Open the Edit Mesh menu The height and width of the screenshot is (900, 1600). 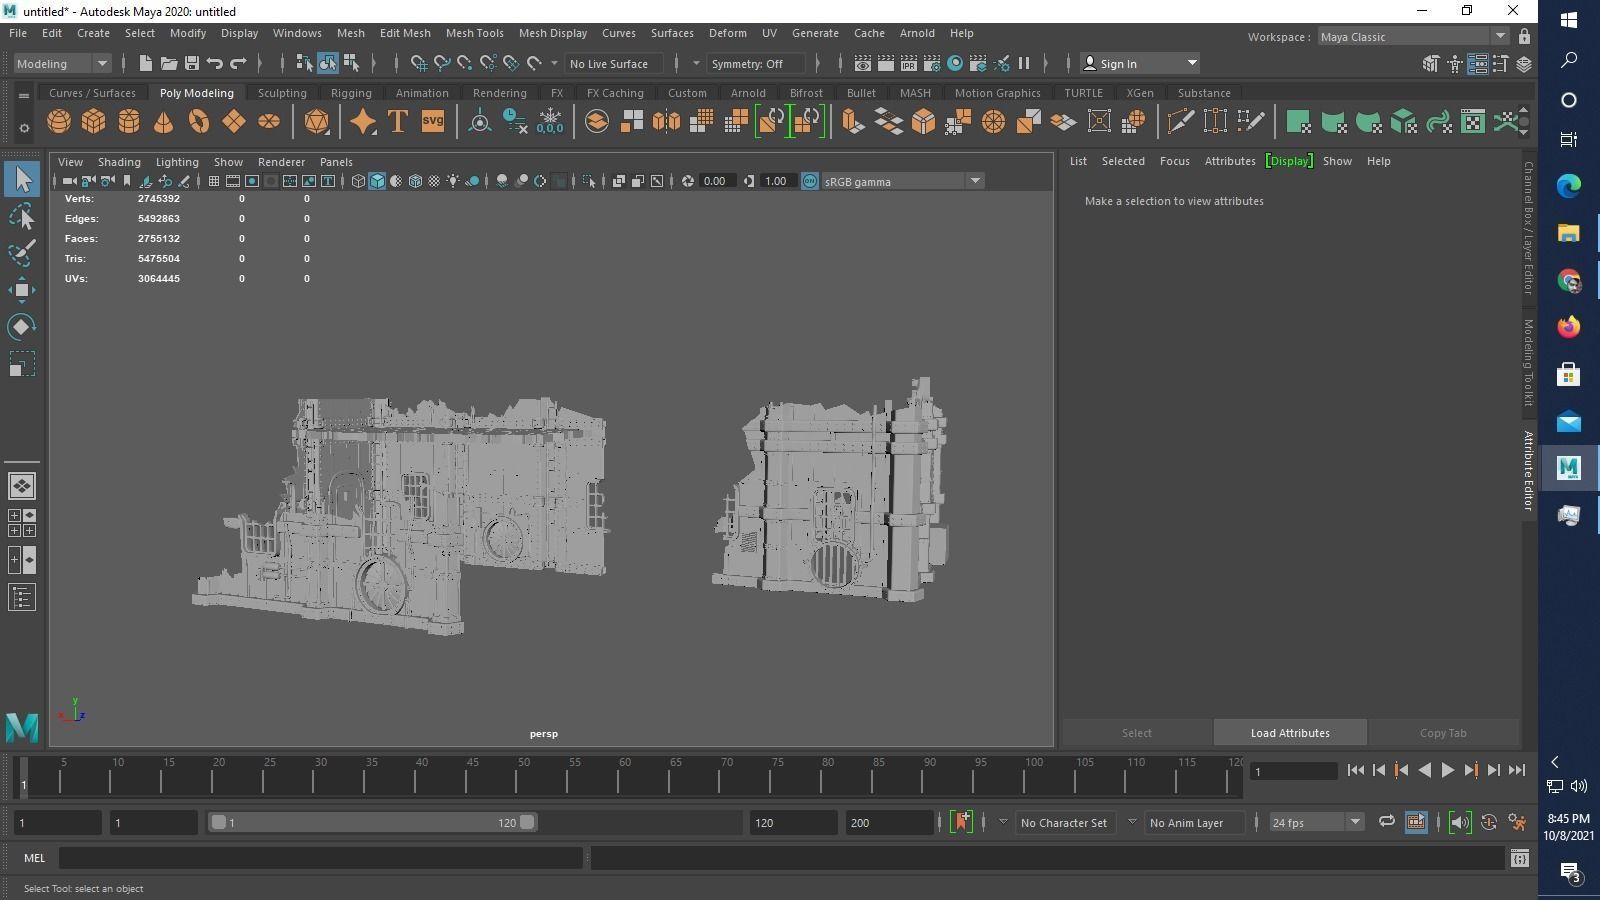coord(405,33)
